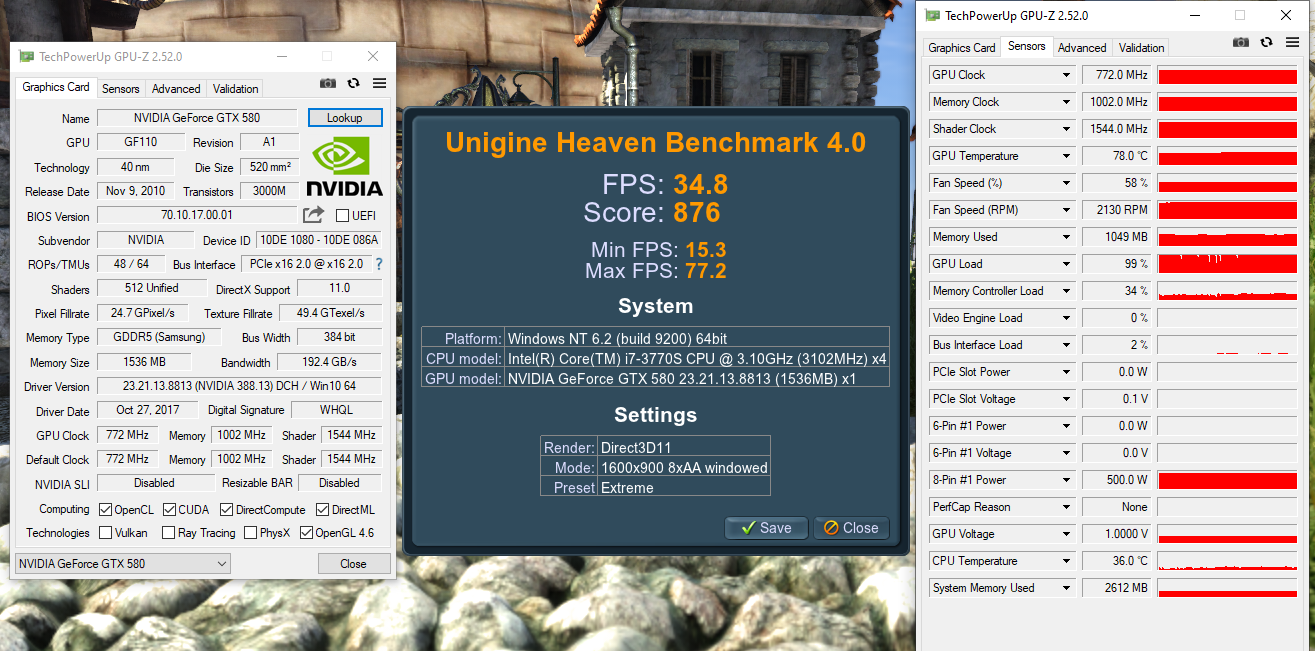The height and width of the screenshot is (651, 1315).
Task: Click the GPU-Z title bar icon in the Sensors window
Action: tap(933, 16)
